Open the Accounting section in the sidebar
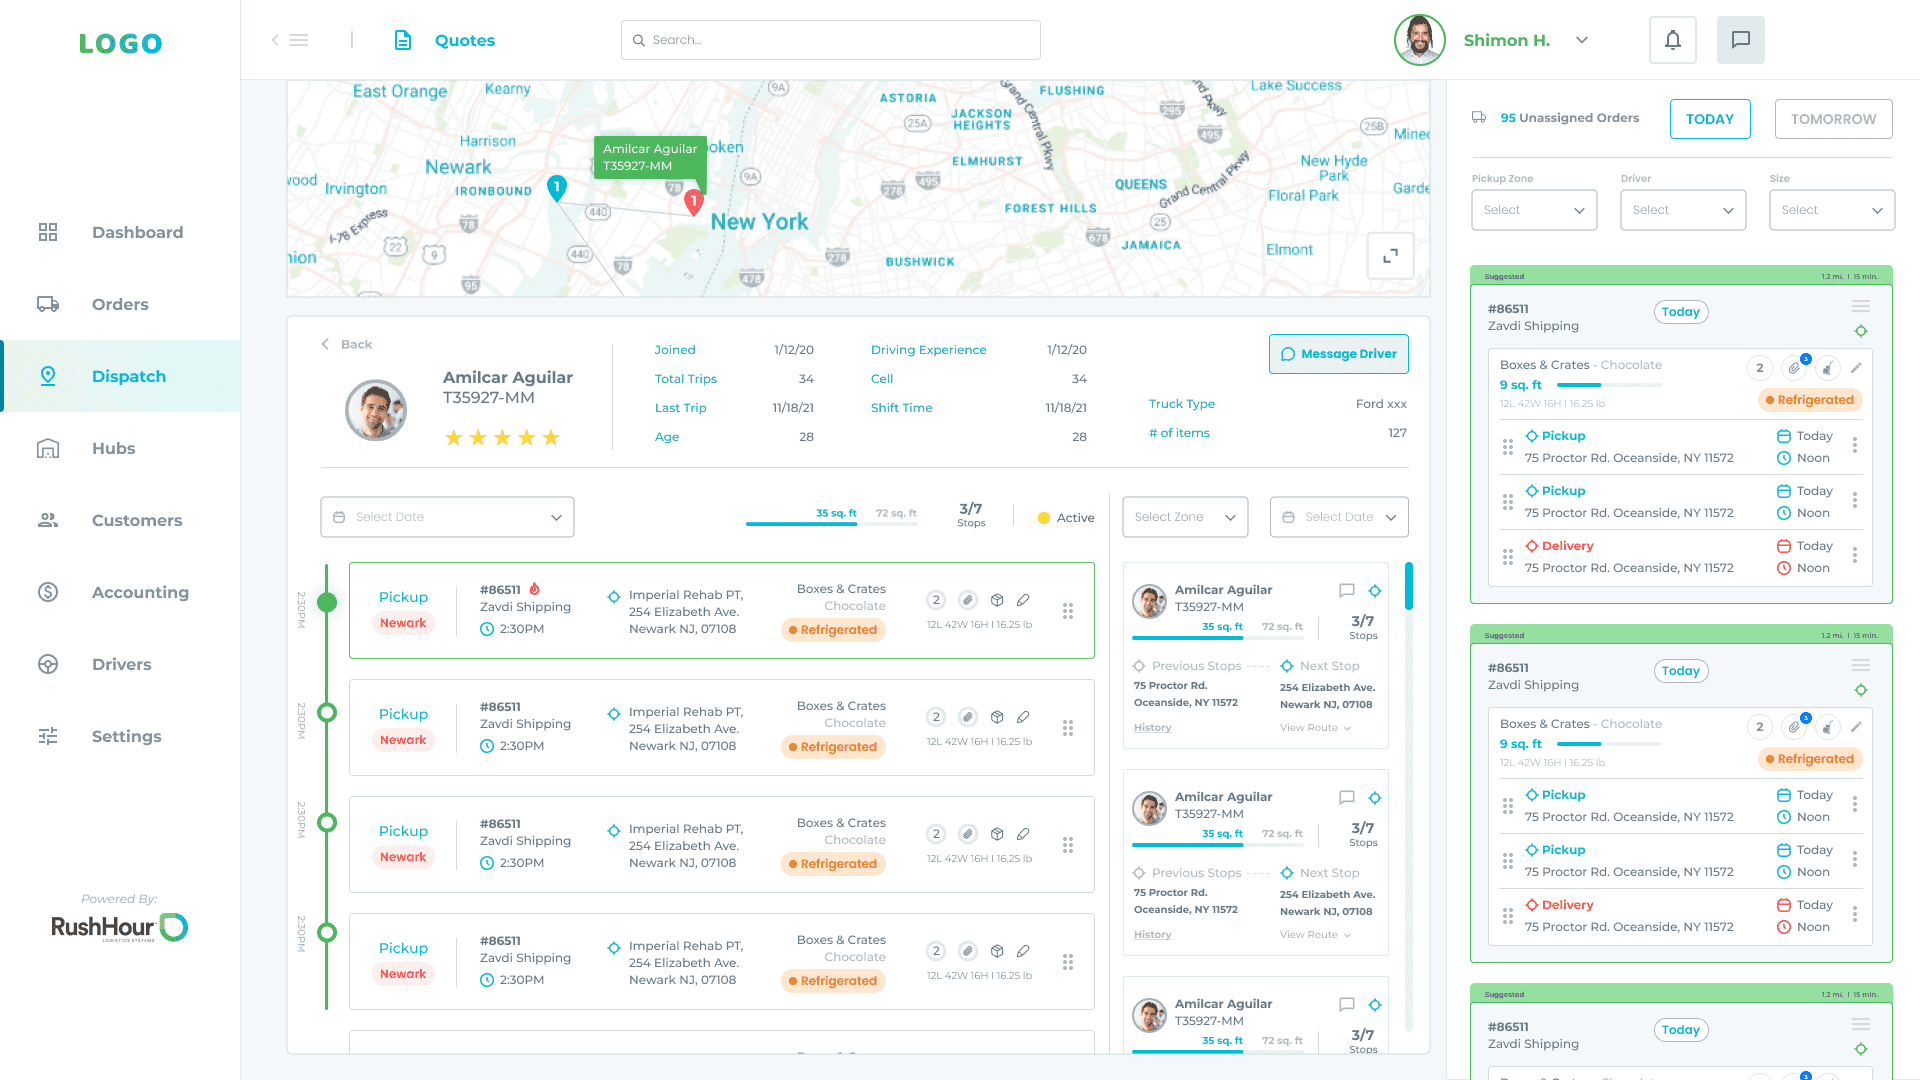The height and width of the screenshot is (1080, 1920). [x=140, y=592]
